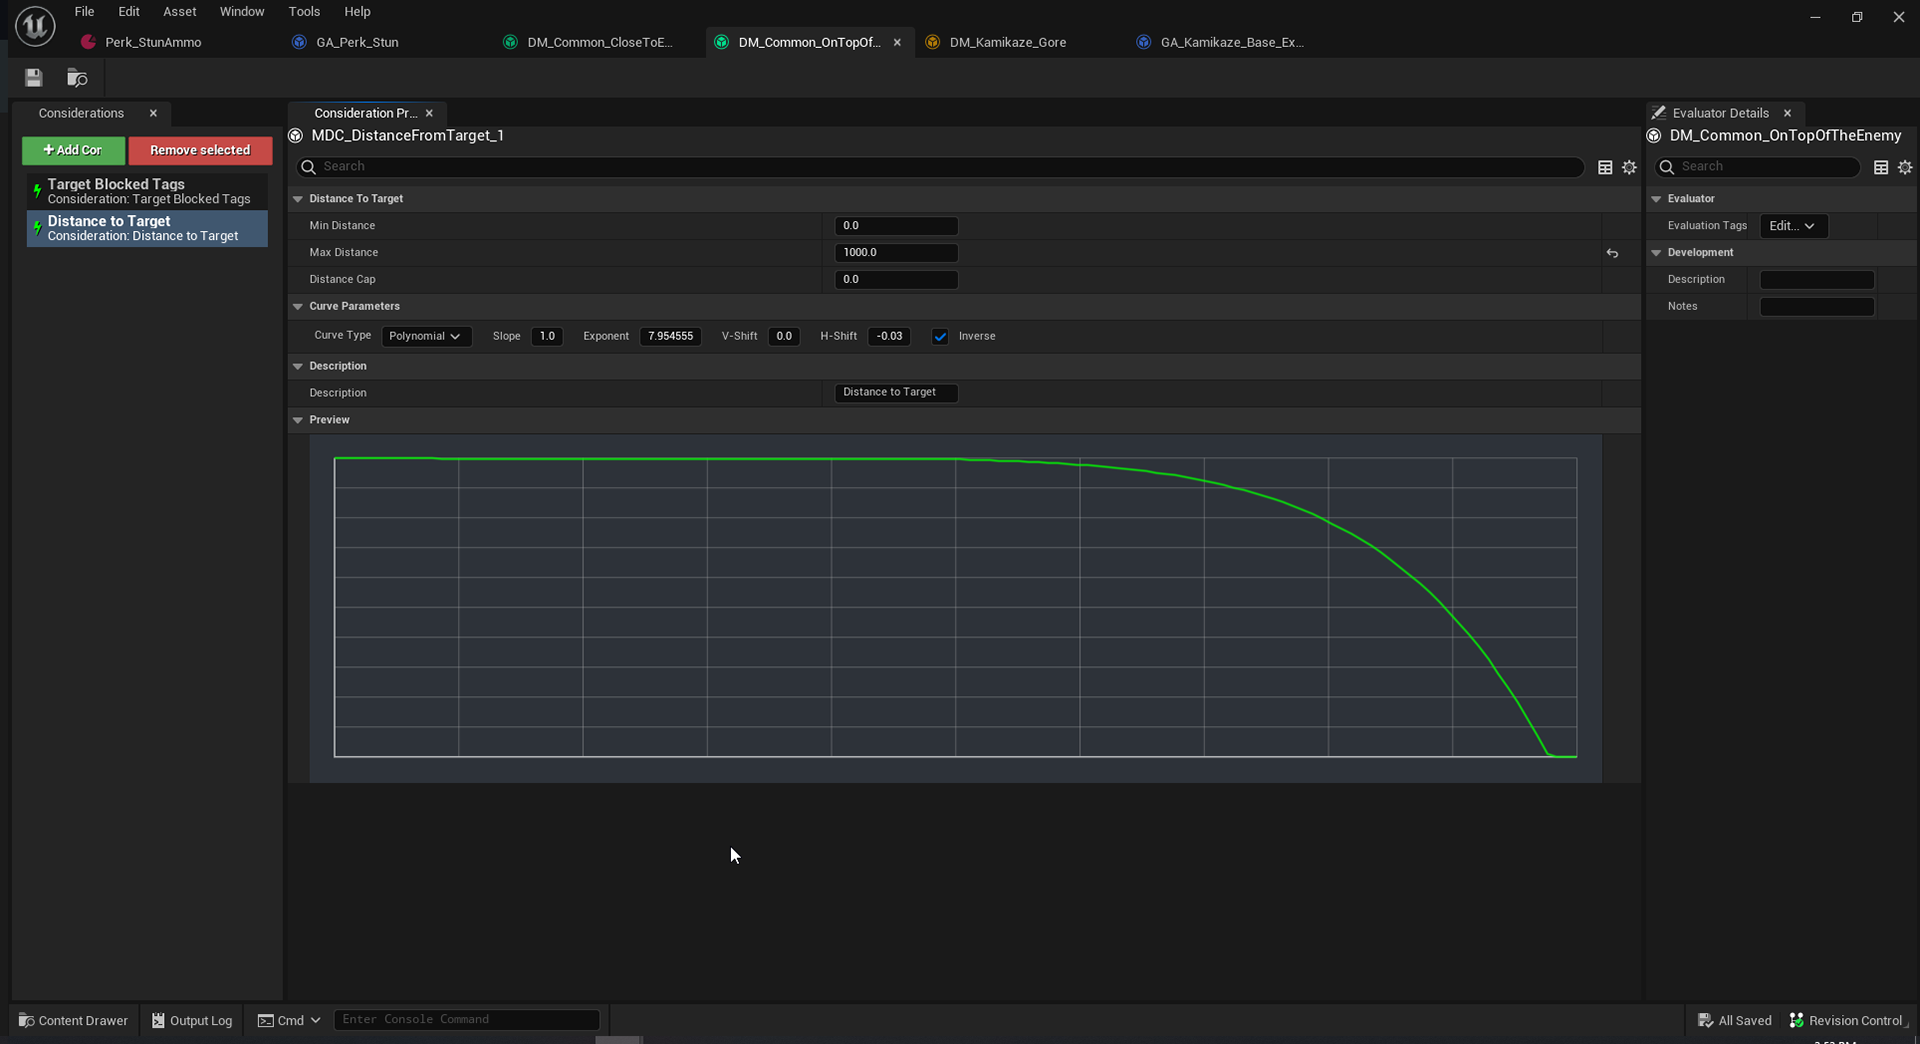Open the Asset menu

pos(180,11)
